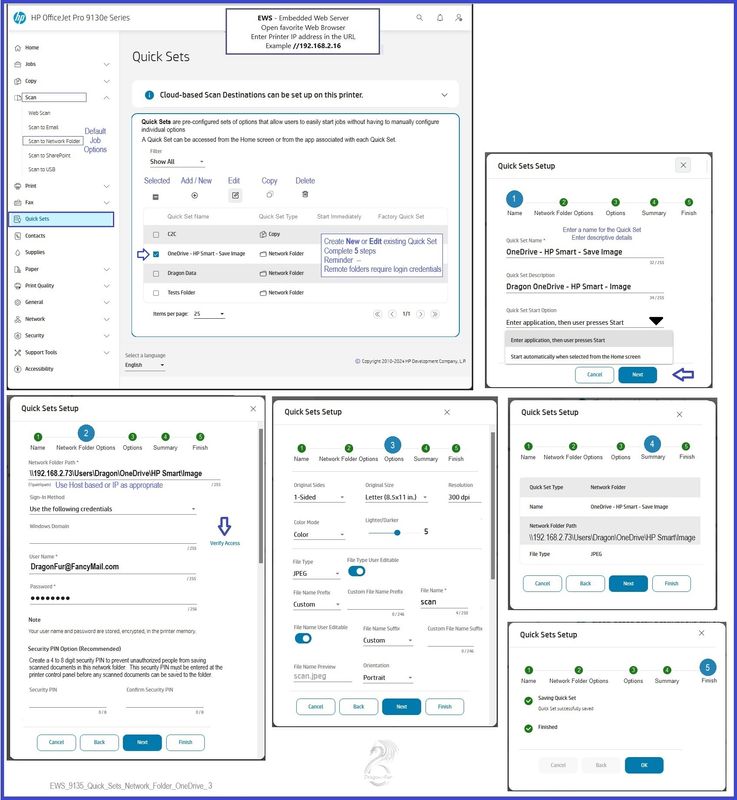
Task: Click the first page pagination icon
Action: (377, 314)
